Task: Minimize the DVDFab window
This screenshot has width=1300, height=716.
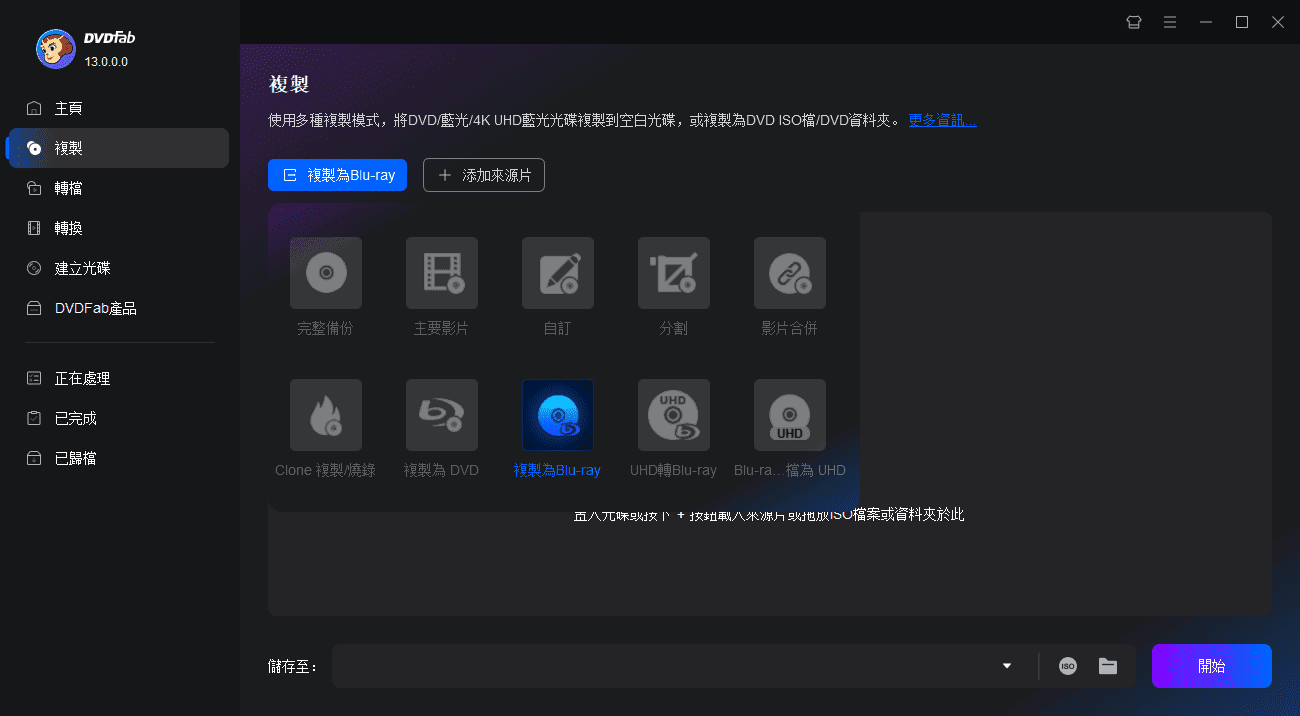Action: click(x=1206, y=22)
